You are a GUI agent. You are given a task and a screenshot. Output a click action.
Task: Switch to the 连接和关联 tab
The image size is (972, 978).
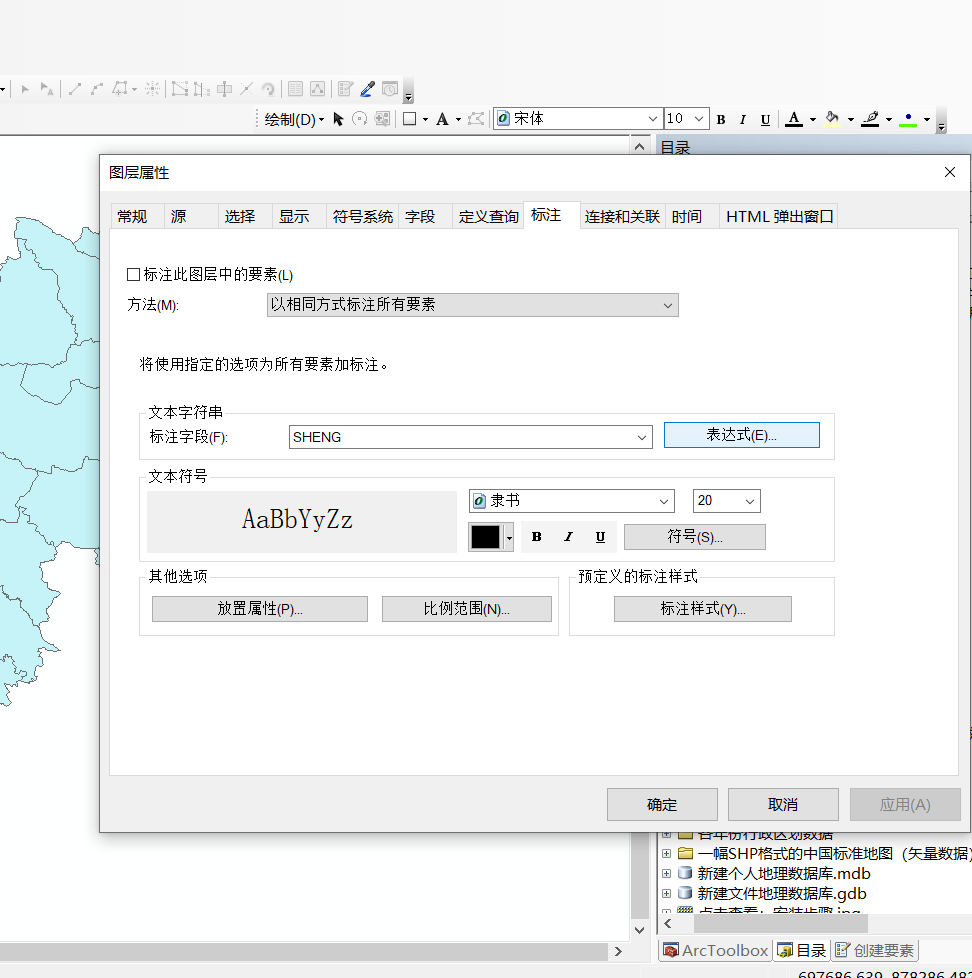(622, 215)
